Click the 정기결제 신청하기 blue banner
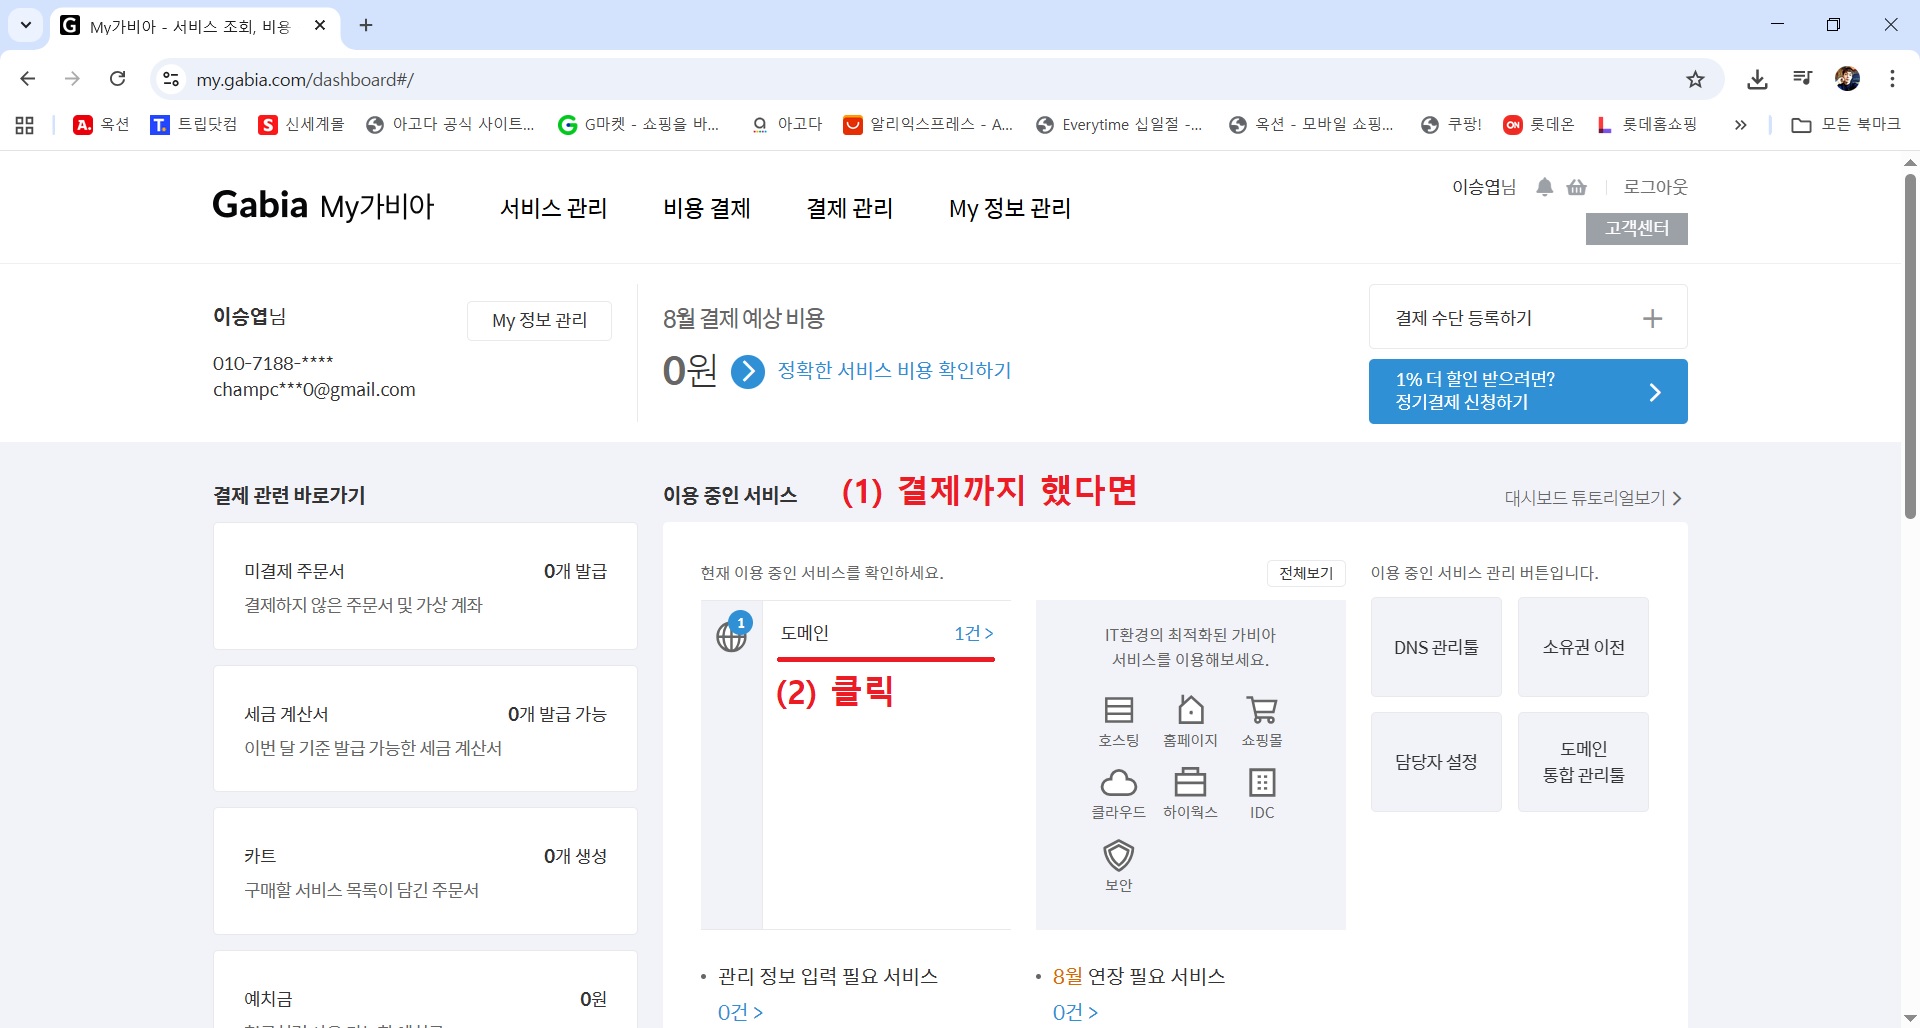This screenshot has width=1920, height=1028. click(1528, 391)
